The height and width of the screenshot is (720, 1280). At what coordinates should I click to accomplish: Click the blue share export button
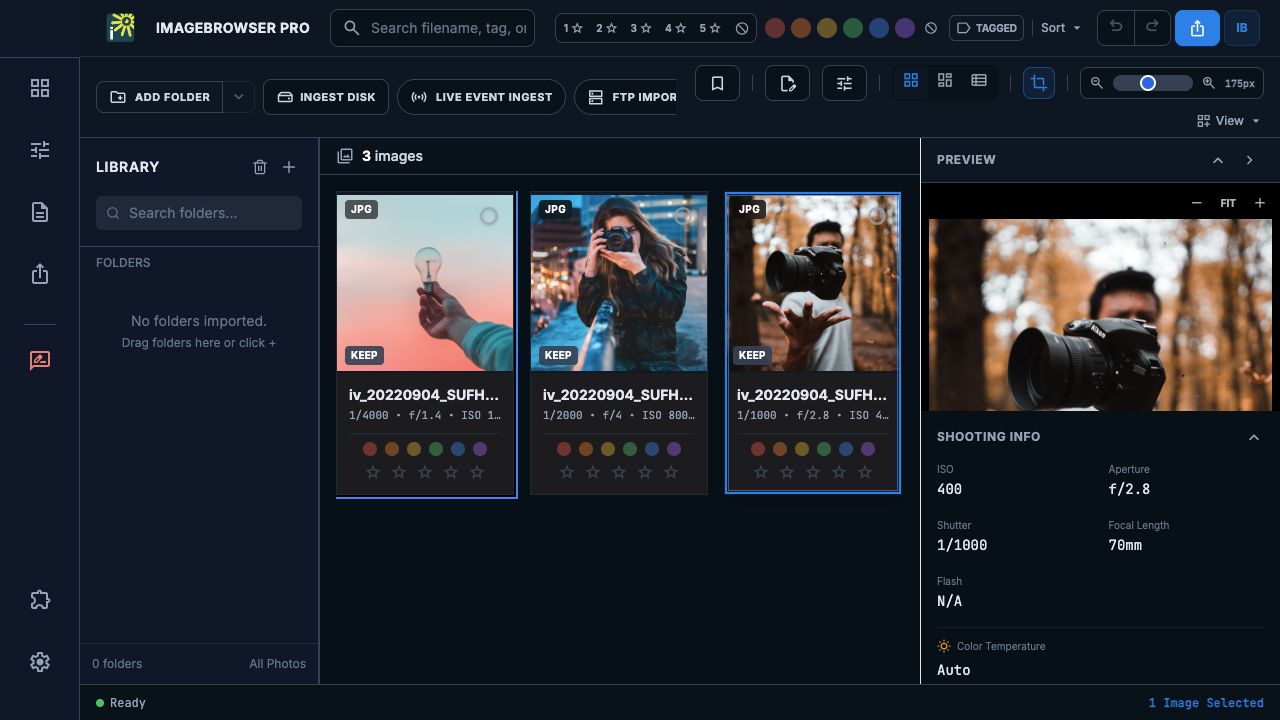pyautogui.click(x=1197, y=28)
